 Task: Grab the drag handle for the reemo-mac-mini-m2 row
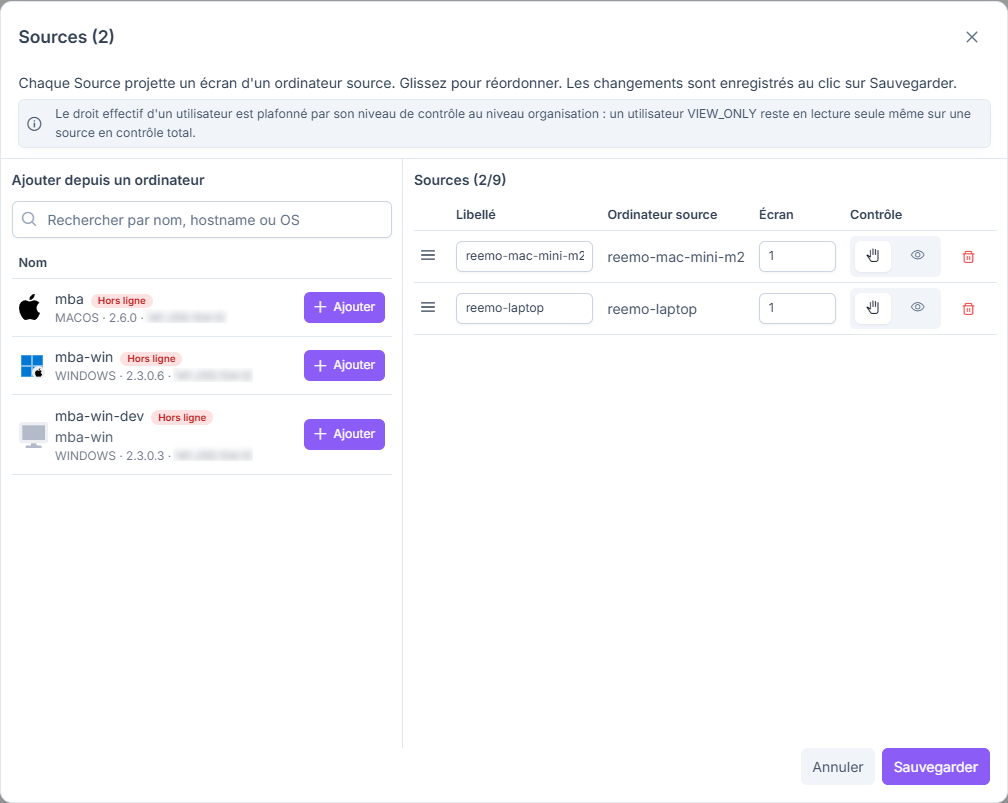[x=428, y=255]
